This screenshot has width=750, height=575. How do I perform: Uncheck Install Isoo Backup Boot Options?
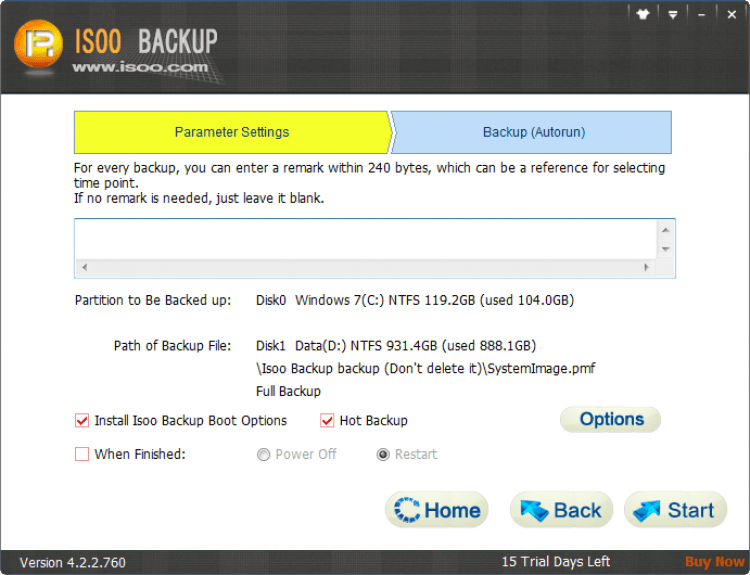pos(82,421)
